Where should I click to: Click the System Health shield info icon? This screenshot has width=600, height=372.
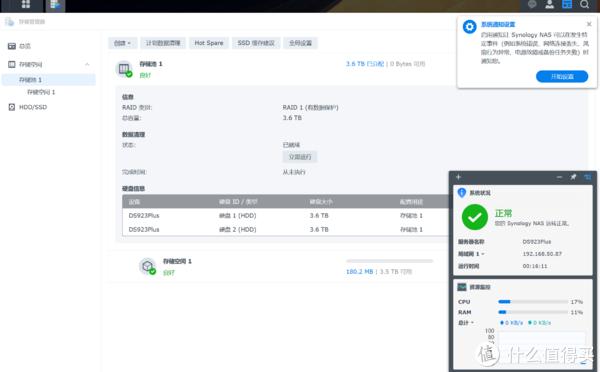(462, 193)
